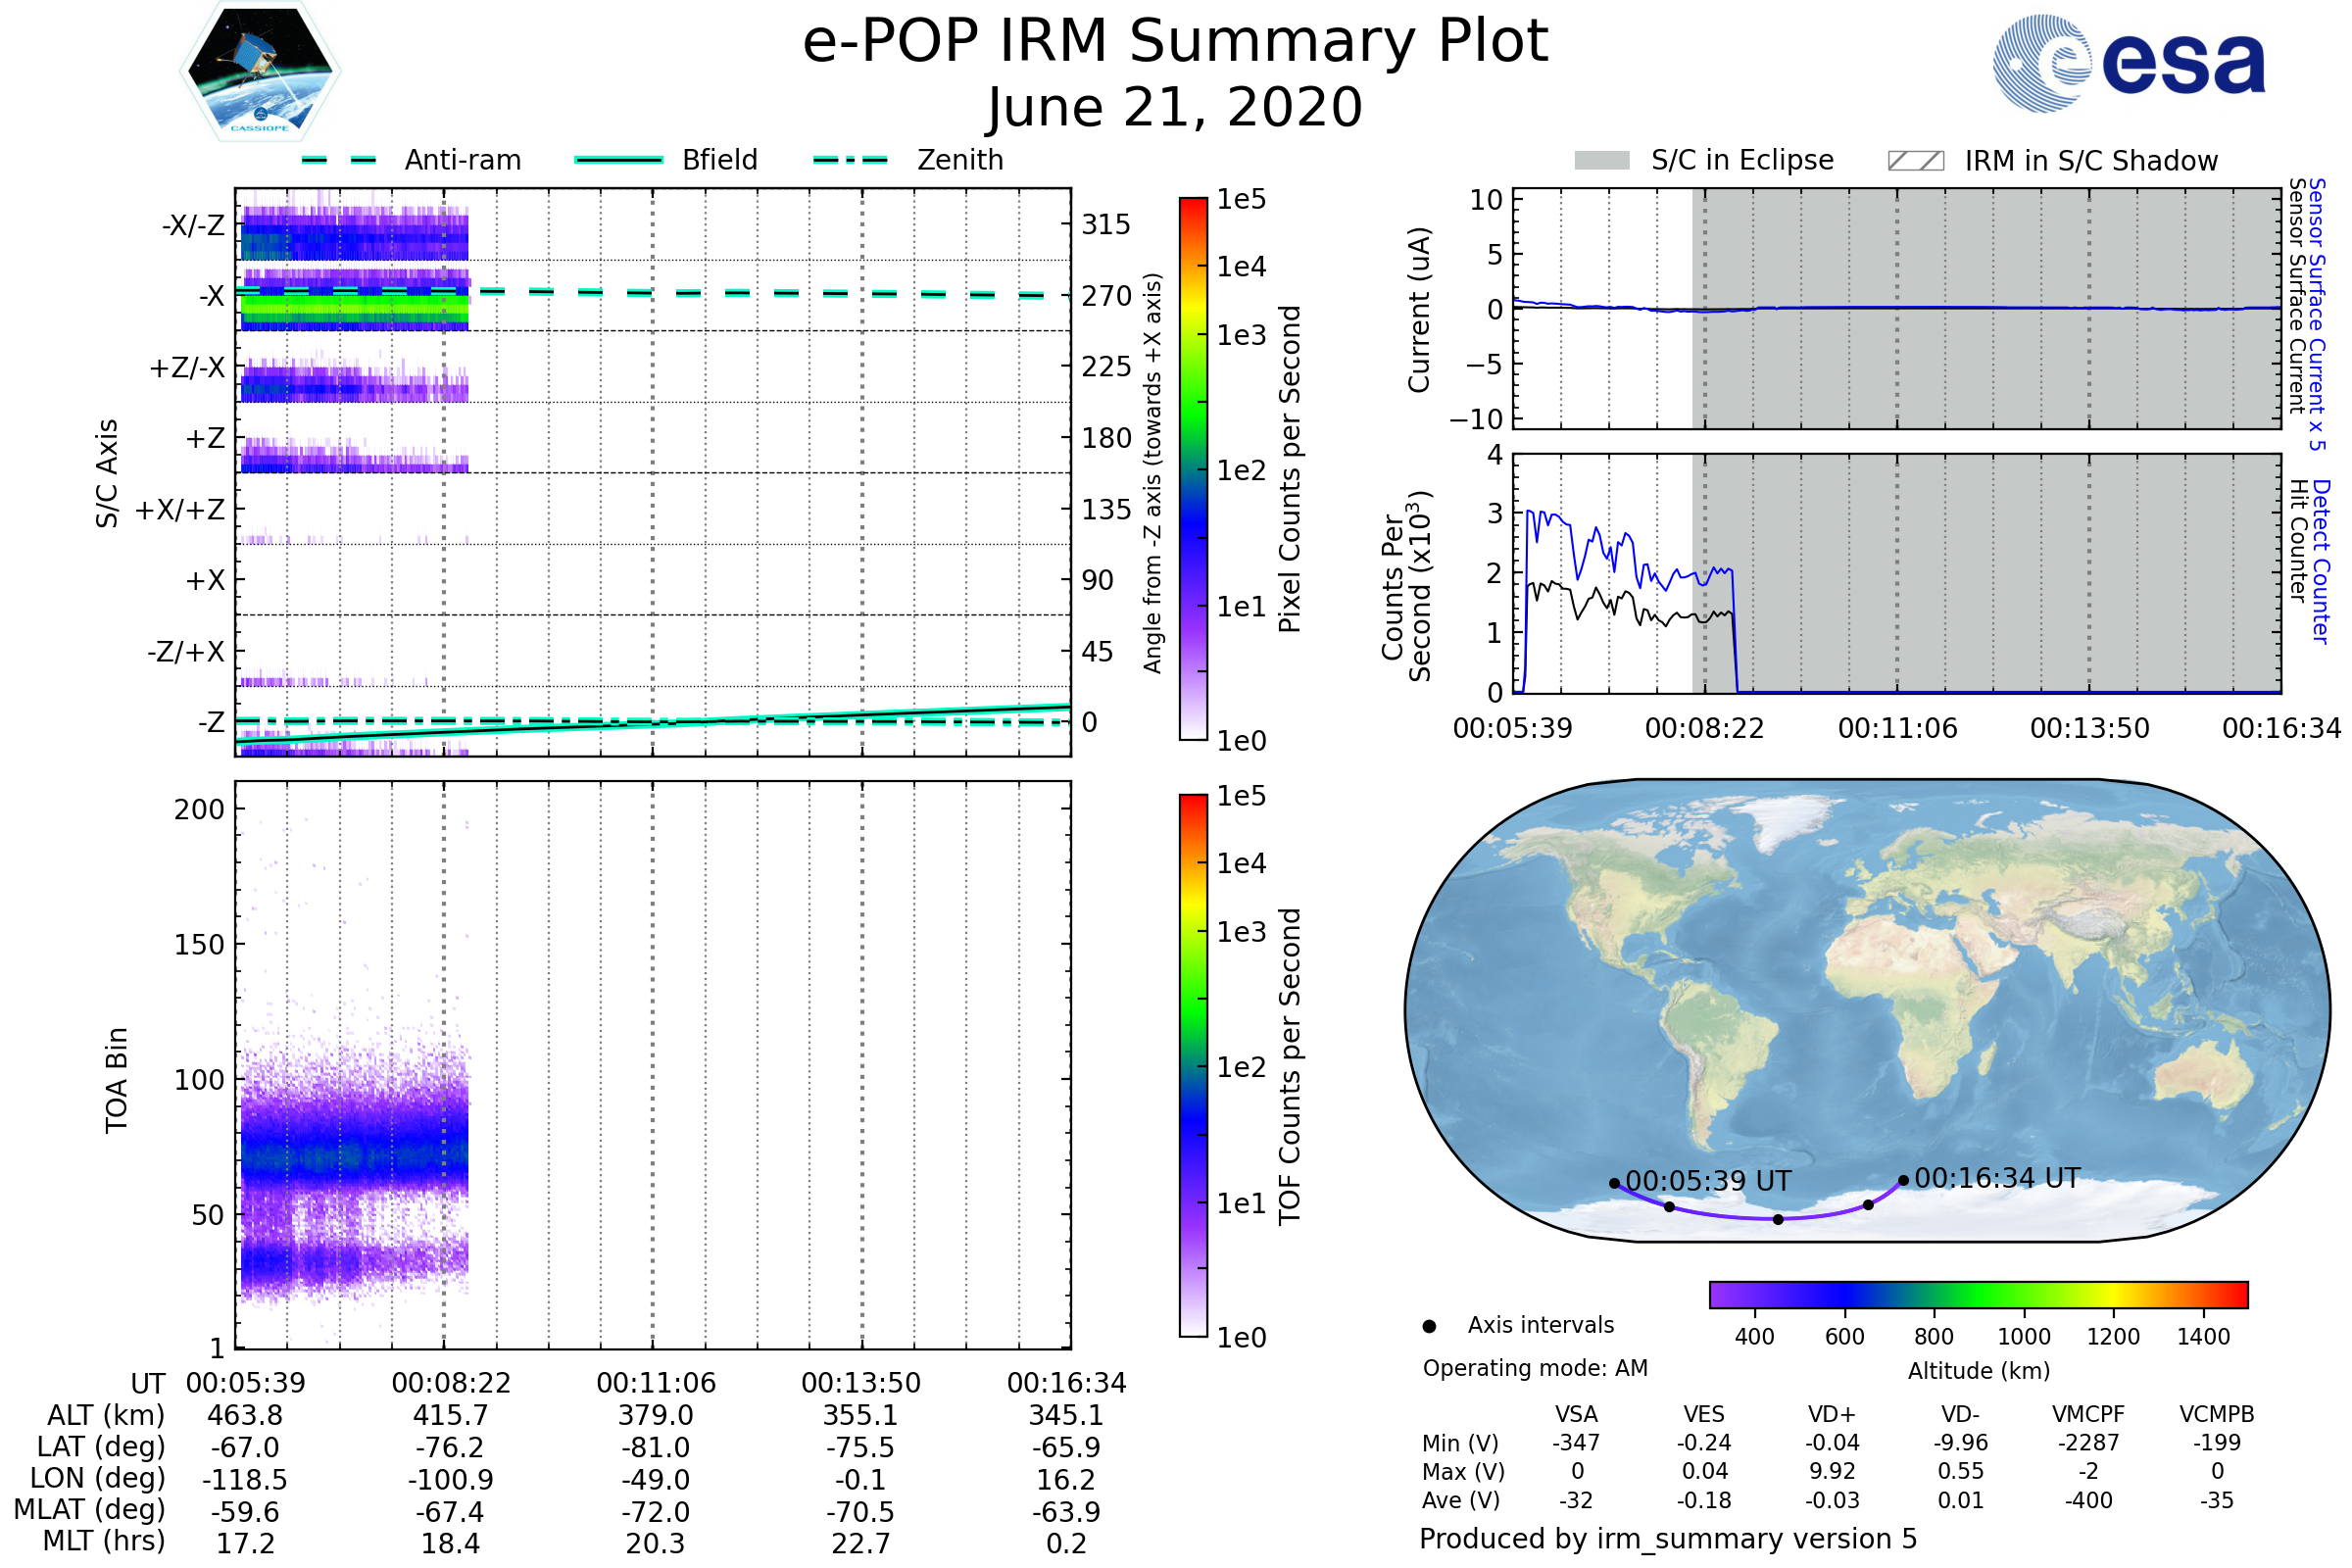
Task: Click the e-POP IRM Summary Plot title
Action: point(1175,42)
